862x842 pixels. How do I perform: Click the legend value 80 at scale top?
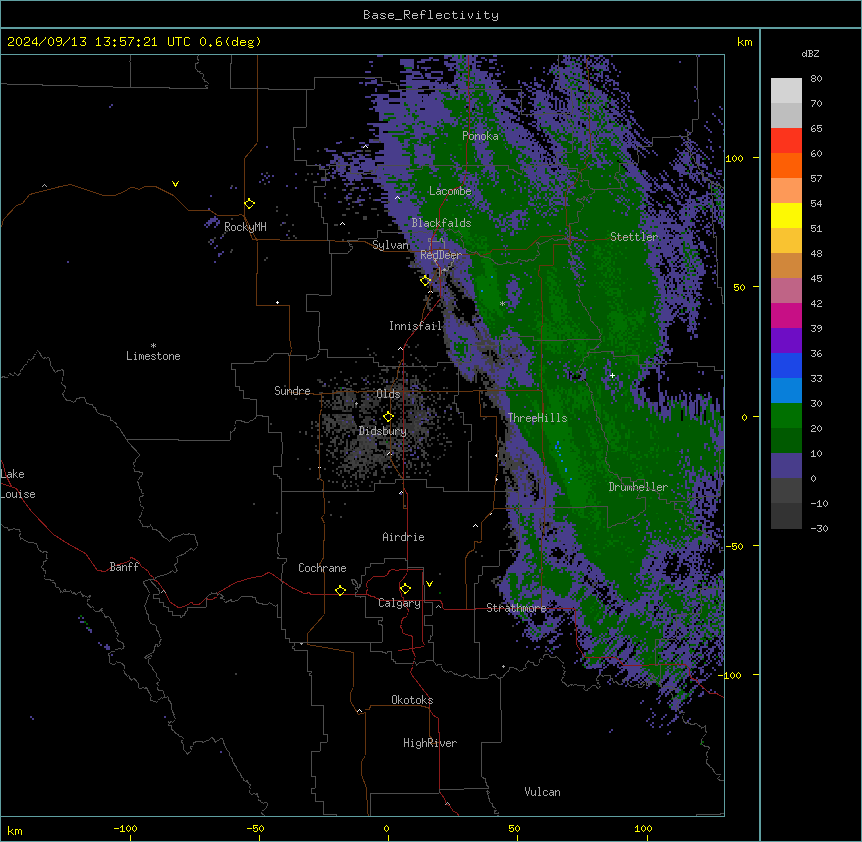816,79
